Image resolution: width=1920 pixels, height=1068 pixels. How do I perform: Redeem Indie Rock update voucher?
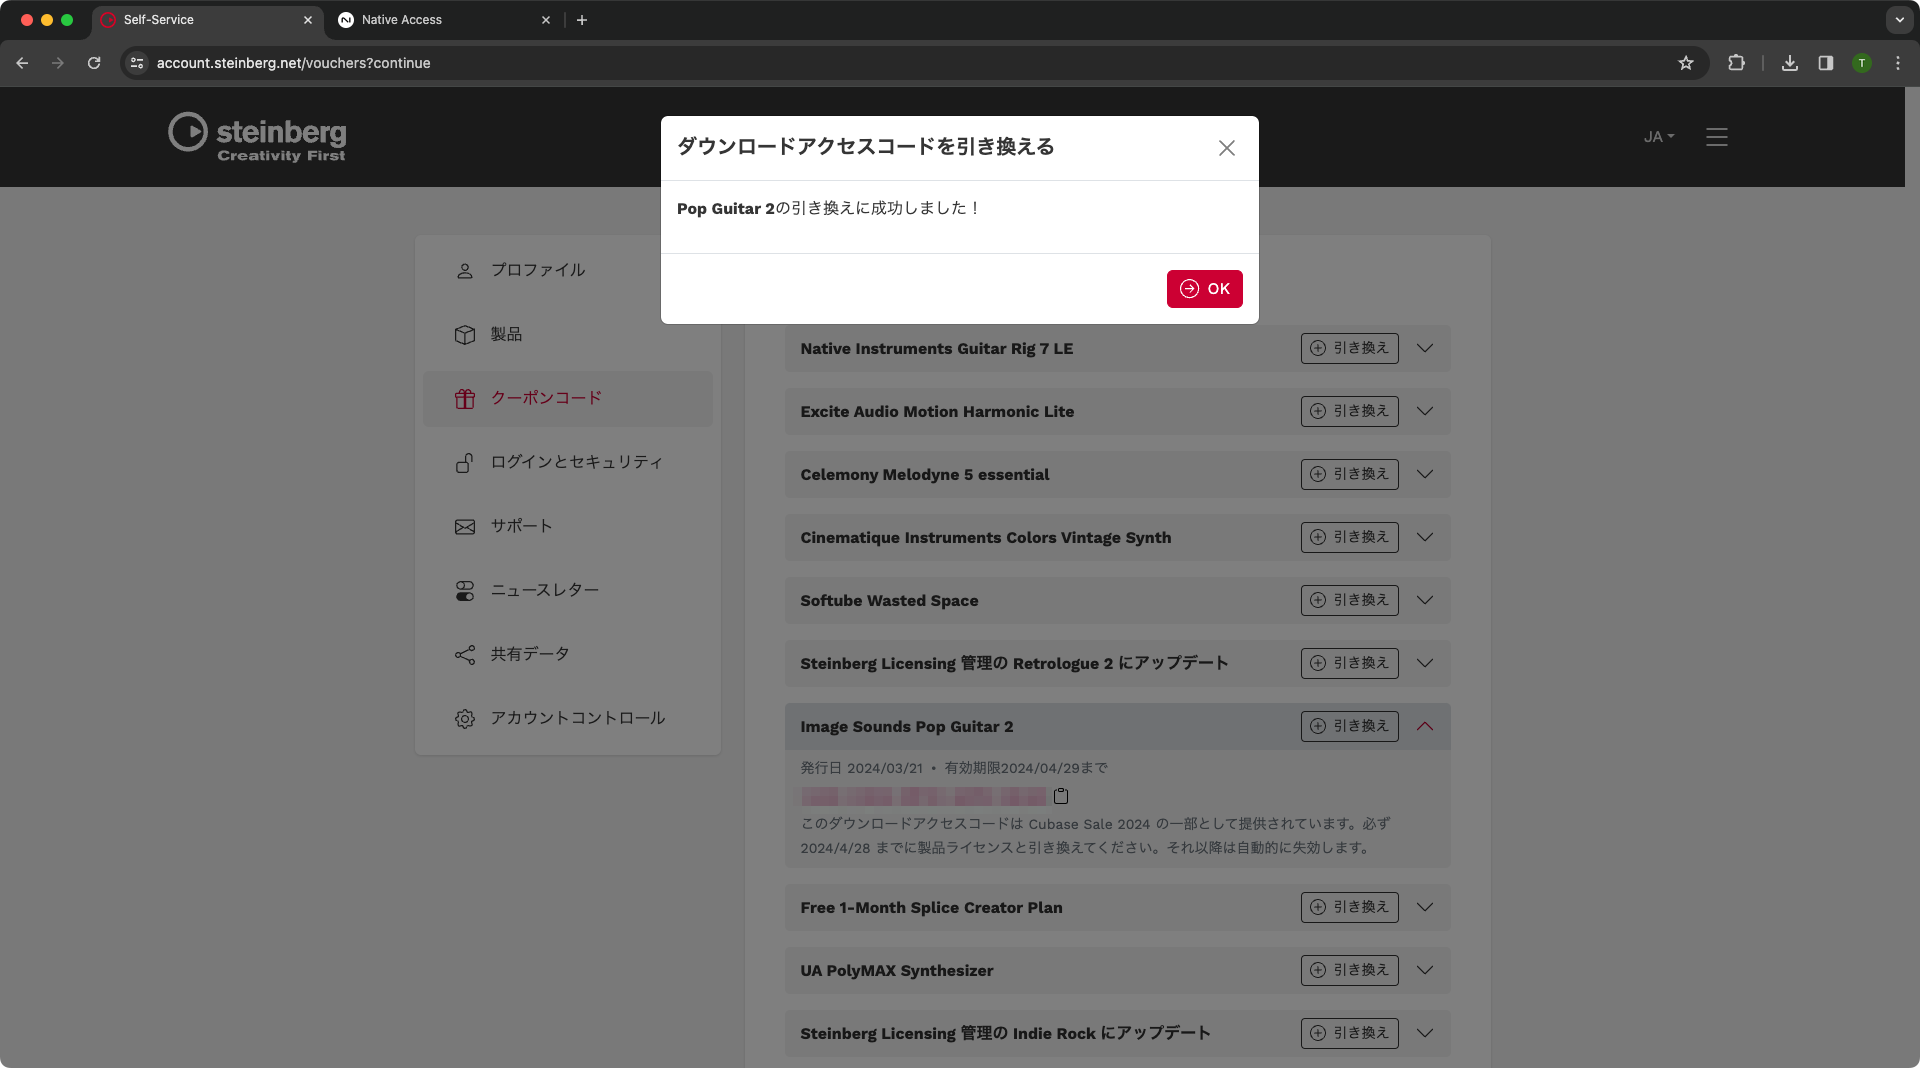click(x=1349, y=1033)
